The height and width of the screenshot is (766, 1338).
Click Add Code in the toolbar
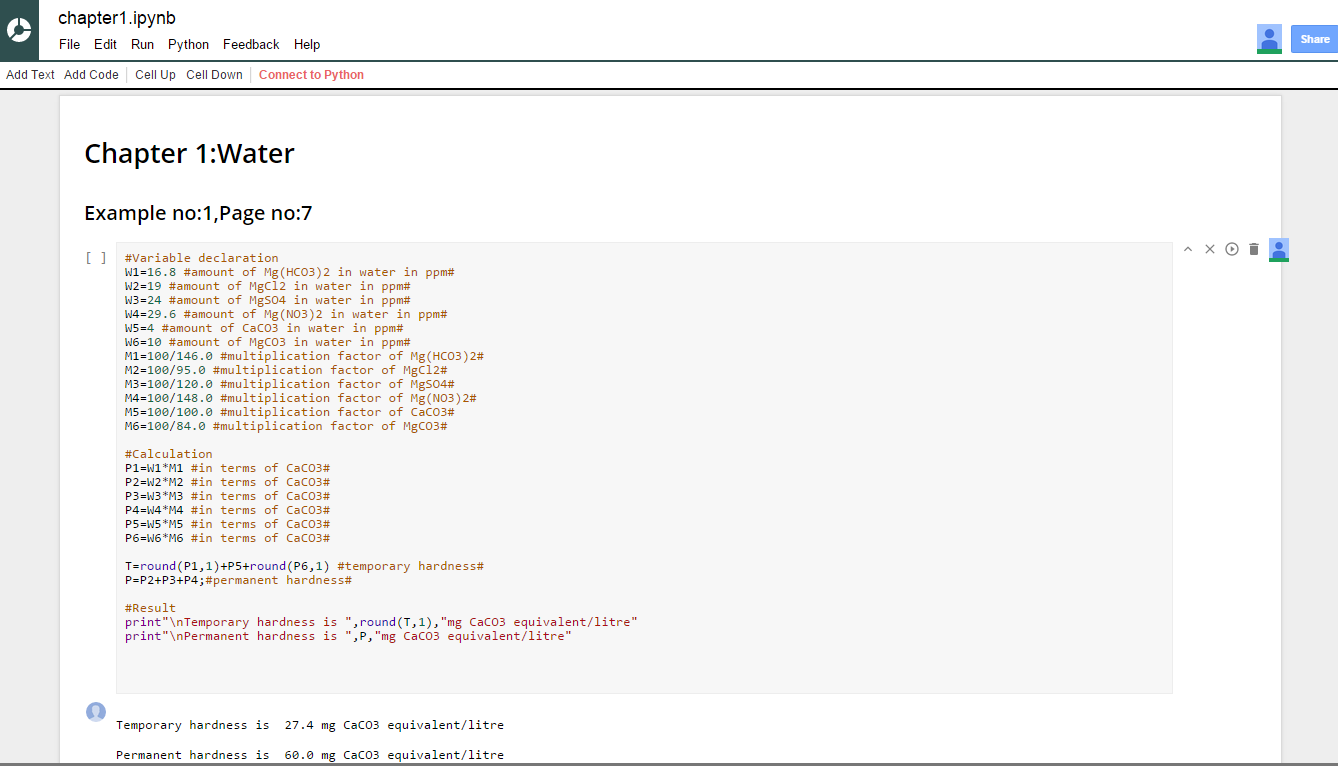(91, 75)
